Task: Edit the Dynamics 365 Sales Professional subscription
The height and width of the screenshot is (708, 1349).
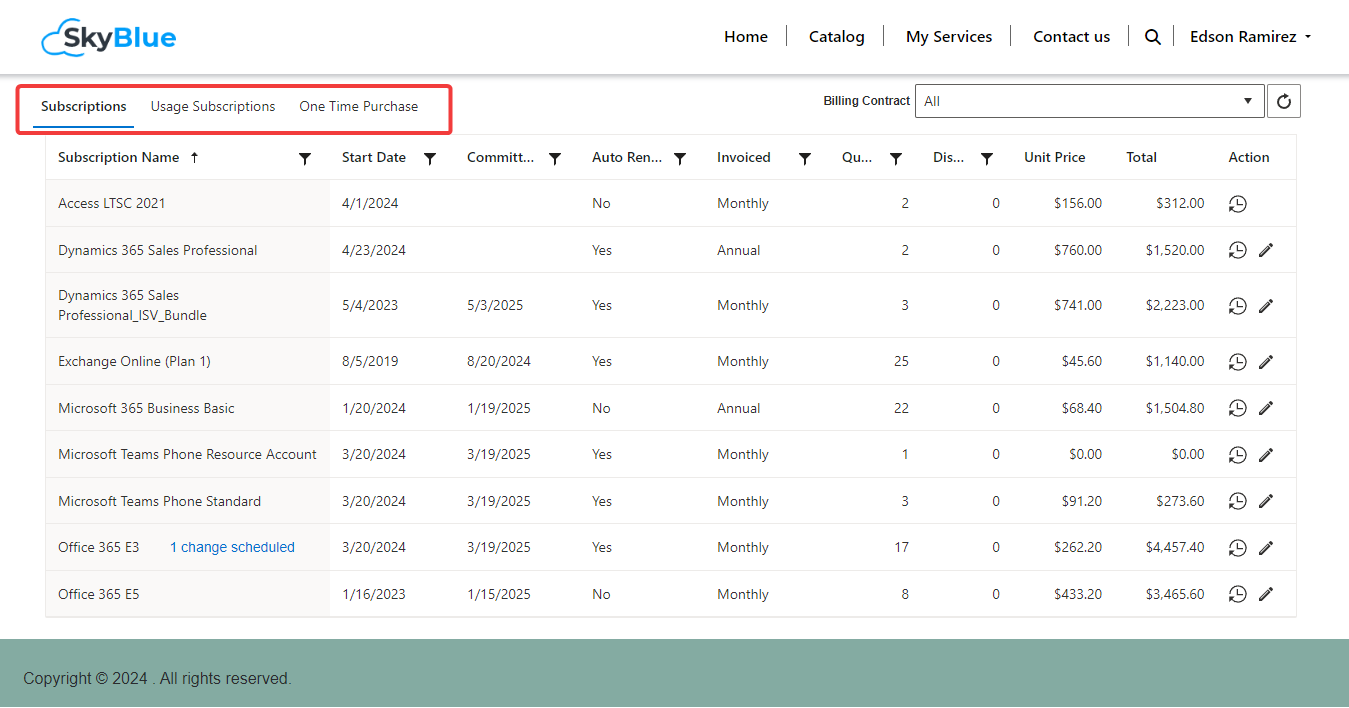Action: [1266, 250]
